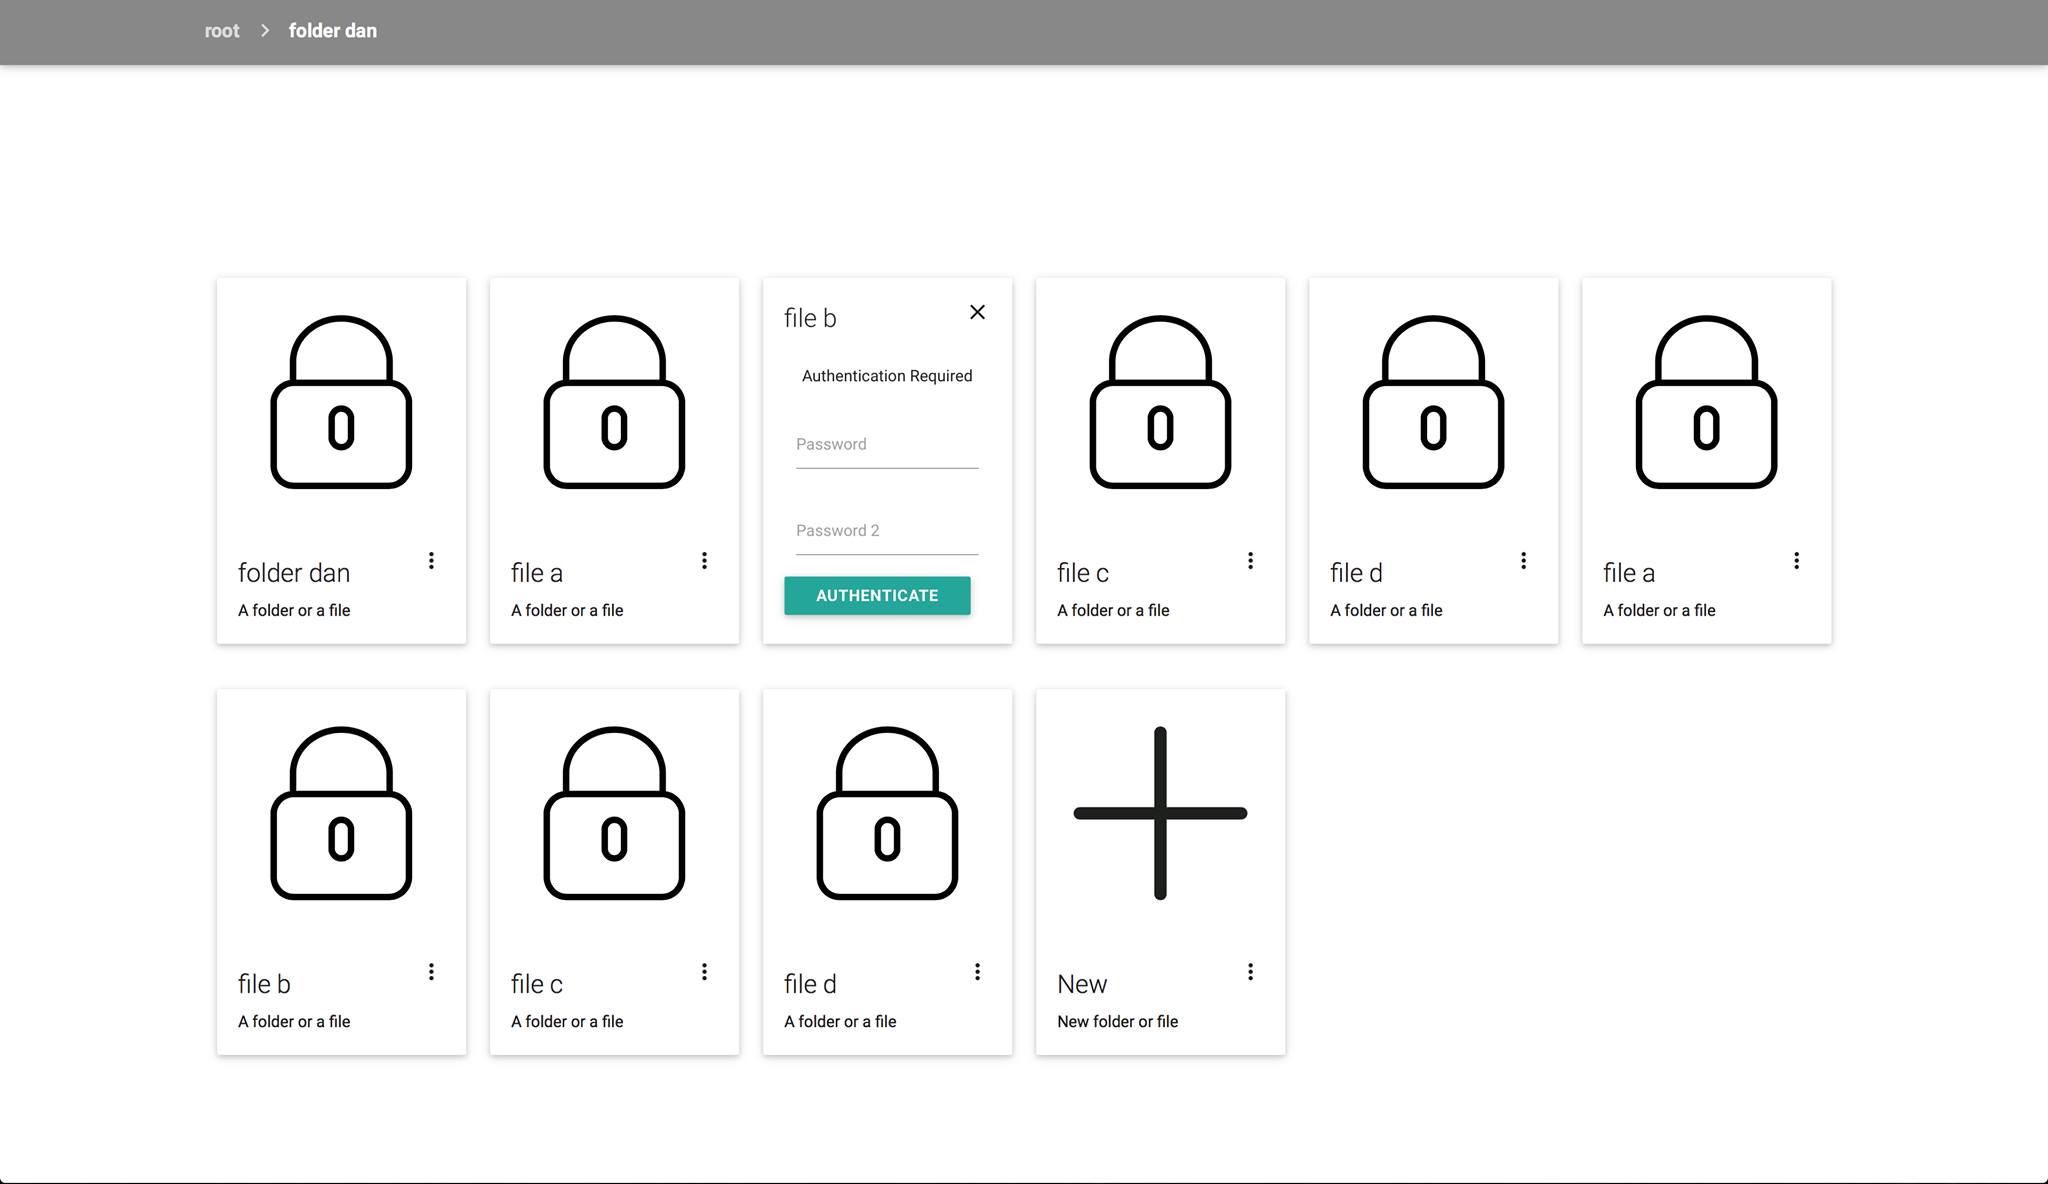The height and width of the screenshot is (1184, 2048).
Task: Close the file b authentication panel
Action: point(977,312)
